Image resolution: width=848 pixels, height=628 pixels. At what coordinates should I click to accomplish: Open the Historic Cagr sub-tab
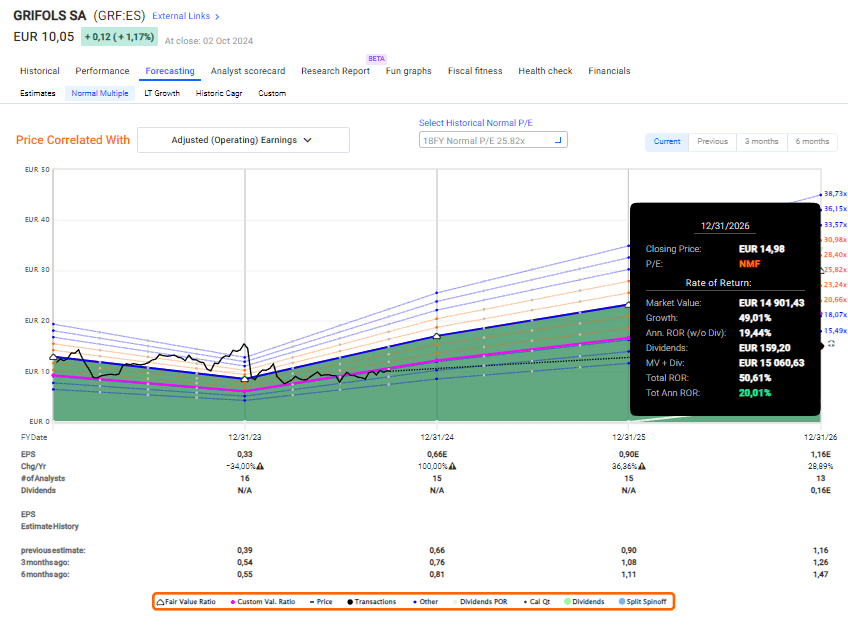click(x=217, y=92)
